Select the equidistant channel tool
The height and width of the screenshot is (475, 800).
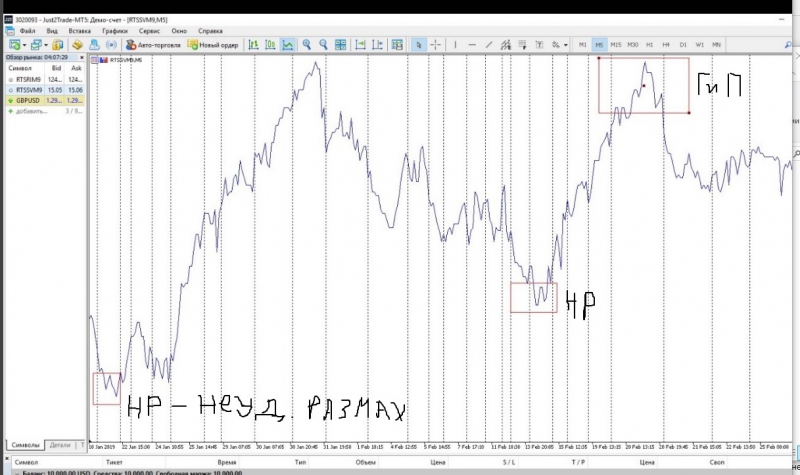coord(506,45)
